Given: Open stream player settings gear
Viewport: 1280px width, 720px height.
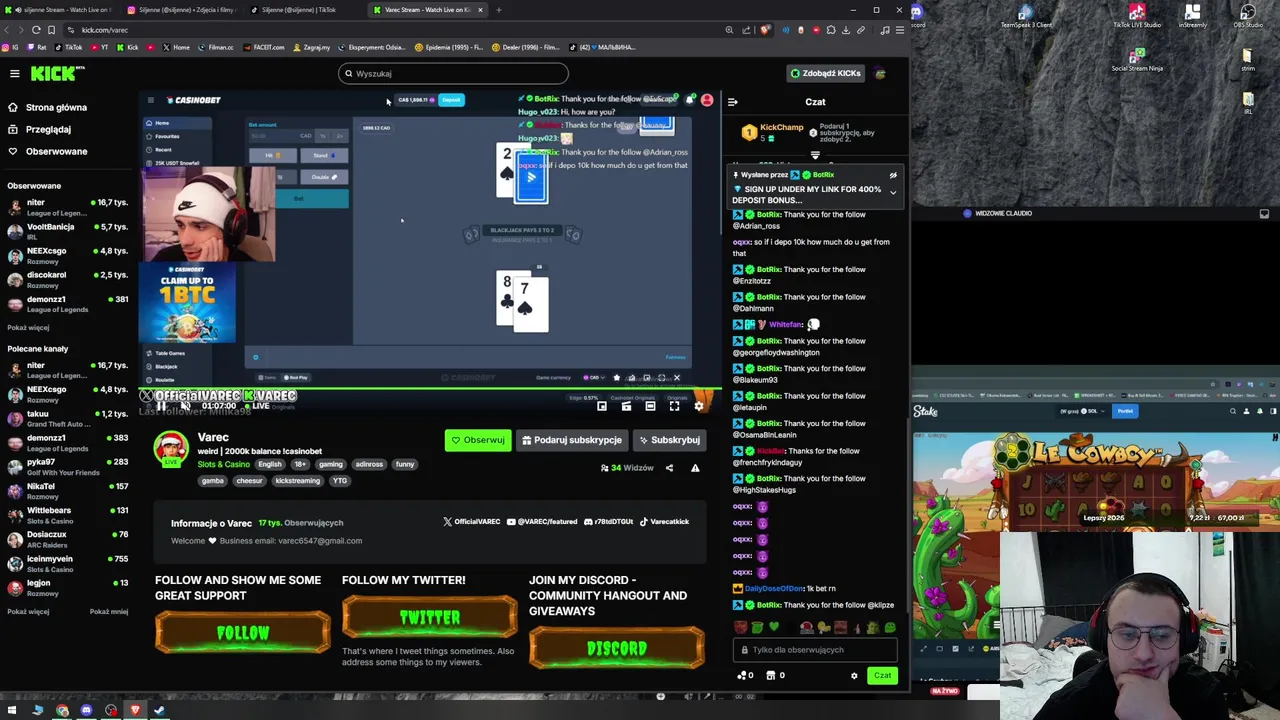Looking at the screenshot, I should [x=699, y=406].
